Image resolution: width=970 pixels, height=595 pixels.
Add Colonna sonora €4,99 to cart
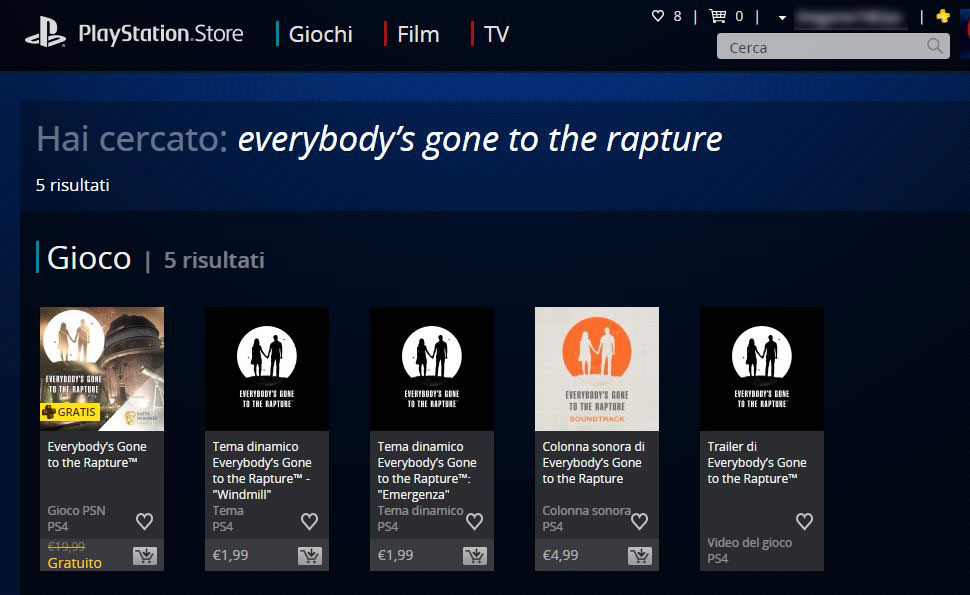coord(640,556)
